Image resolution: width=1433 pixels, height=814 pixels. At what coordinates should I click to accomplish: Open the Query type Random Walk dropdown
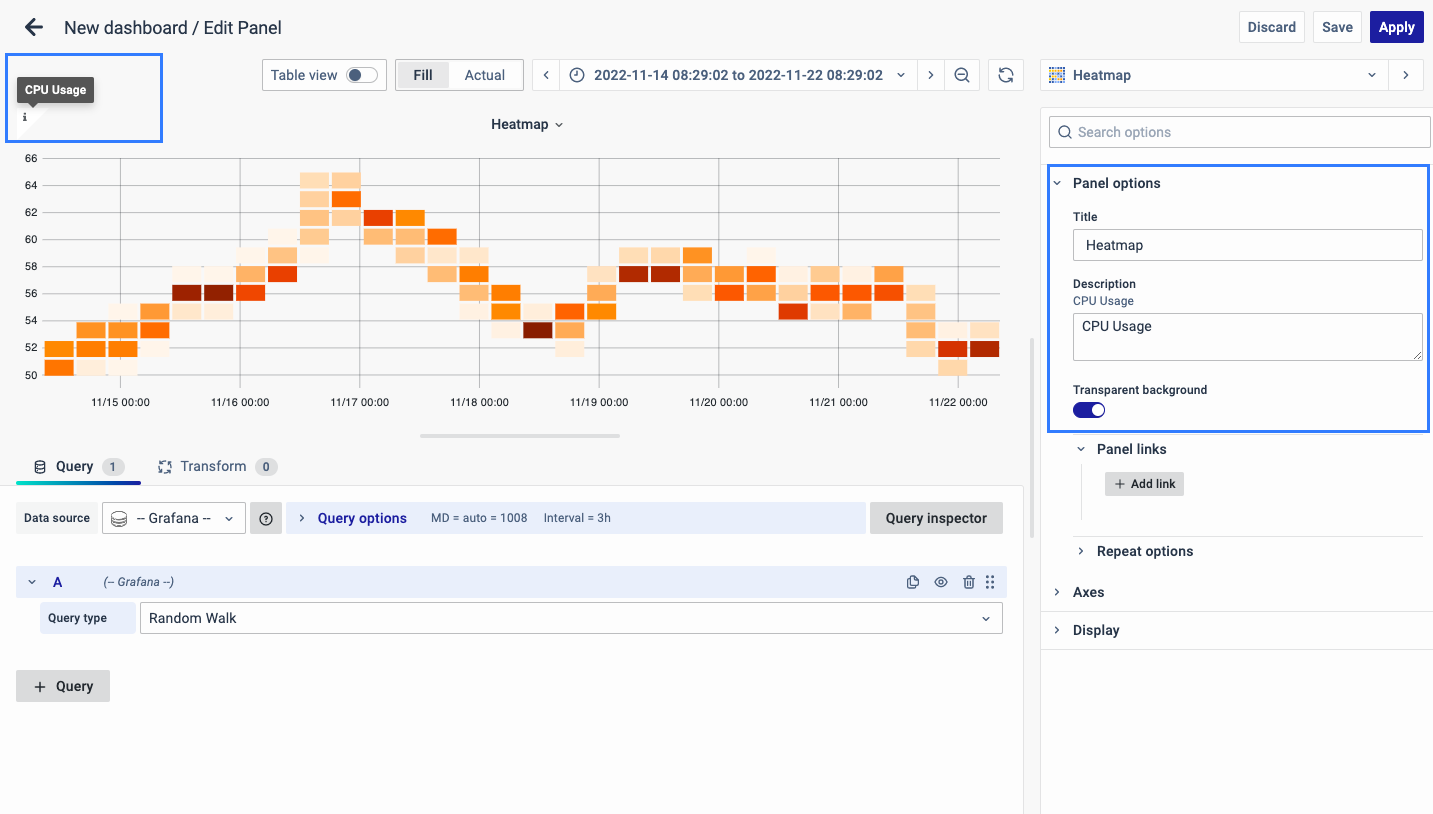(x=570, y=618)
